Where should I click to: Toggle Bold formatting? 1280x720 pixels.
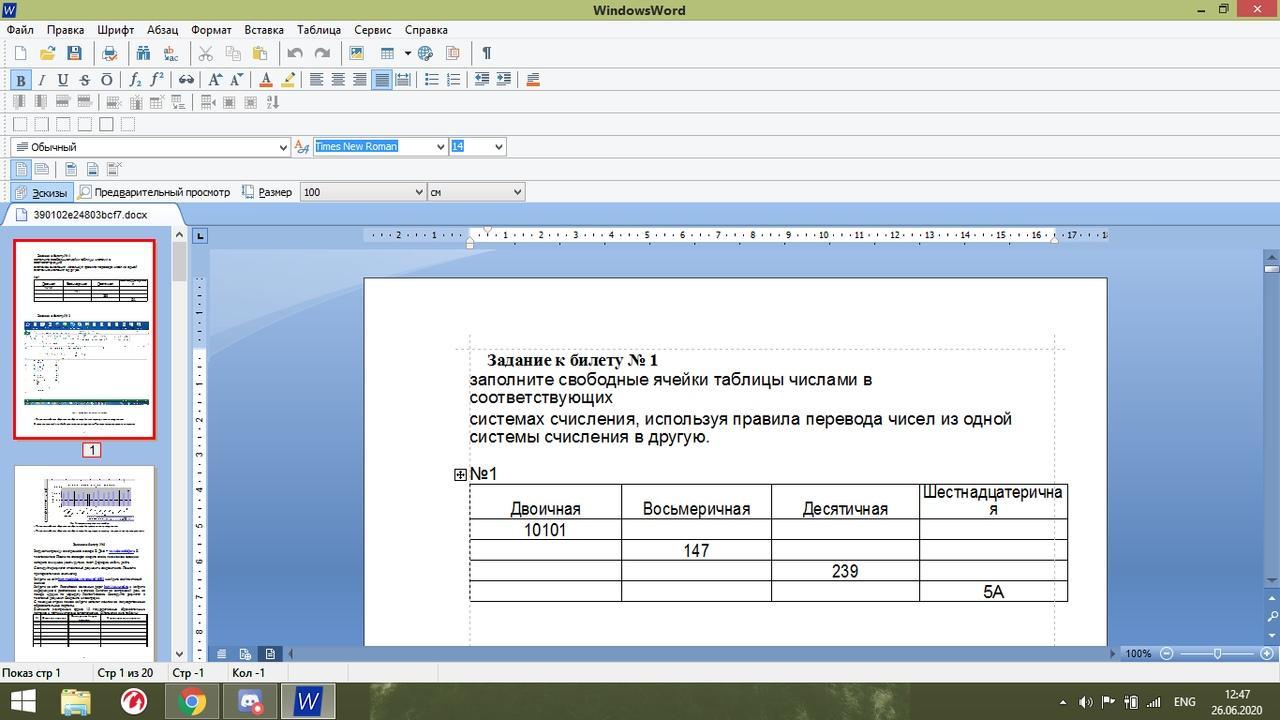click(x=20, y=80)
